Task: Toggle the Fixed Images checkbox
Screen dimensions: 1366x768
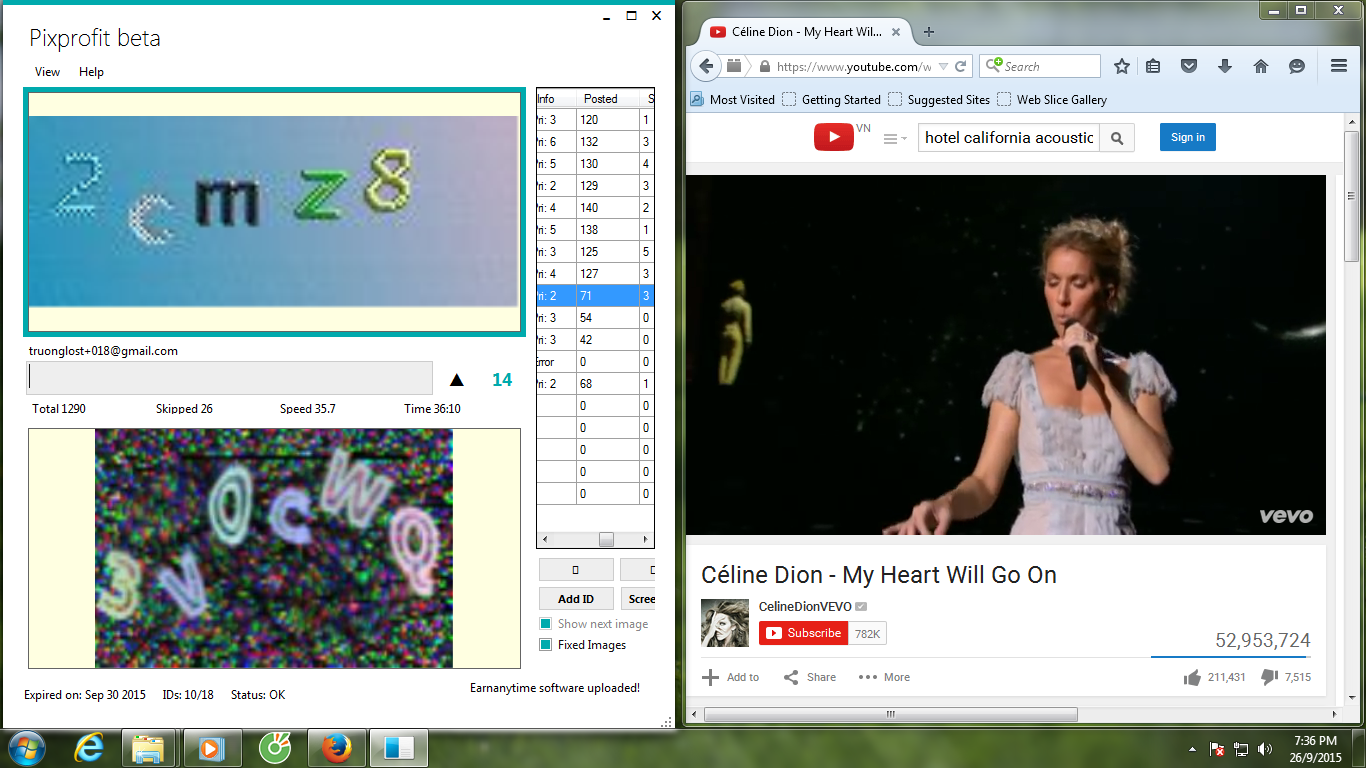Action: 545,645
